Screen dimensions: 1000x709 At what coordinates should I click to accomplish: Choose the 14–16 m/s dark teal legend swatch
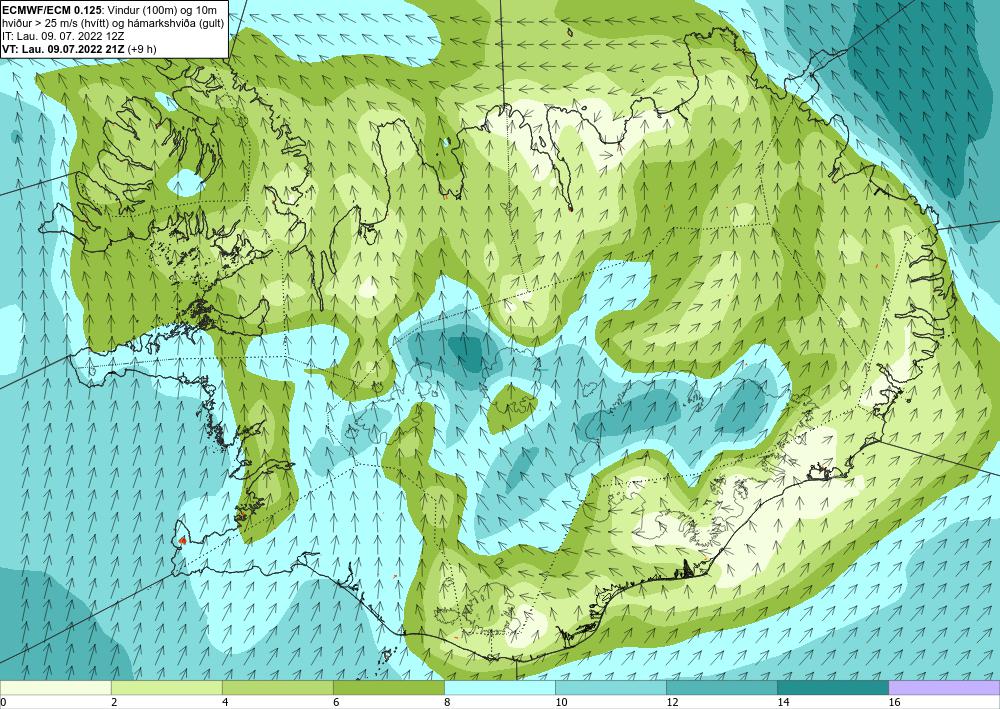coord(833,687)
